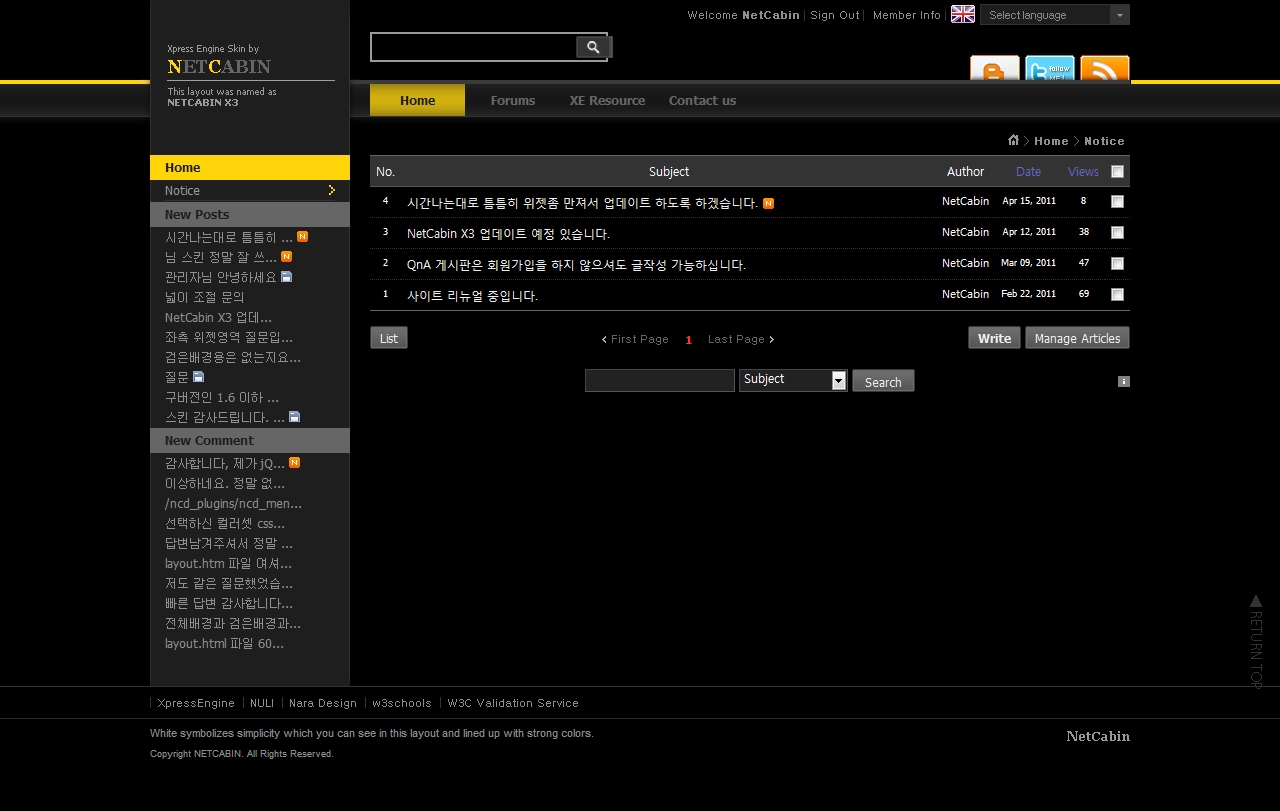Open post NetCabin X3 업데이트 예정 있습니다.

(x=508, y=234)
